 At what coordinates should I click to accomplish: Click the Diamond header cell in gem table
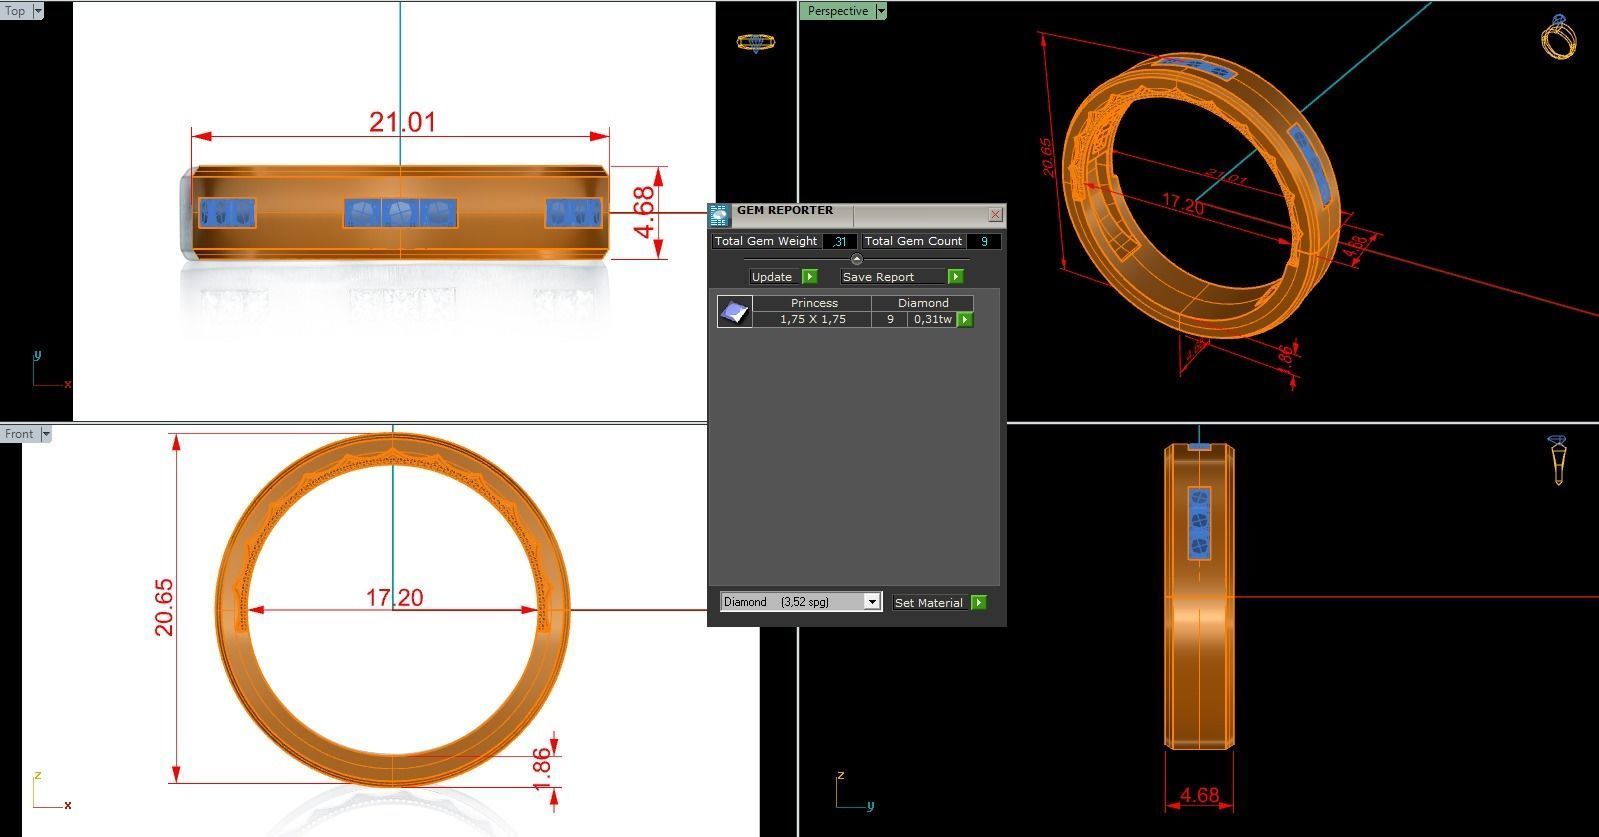(923, 303)
